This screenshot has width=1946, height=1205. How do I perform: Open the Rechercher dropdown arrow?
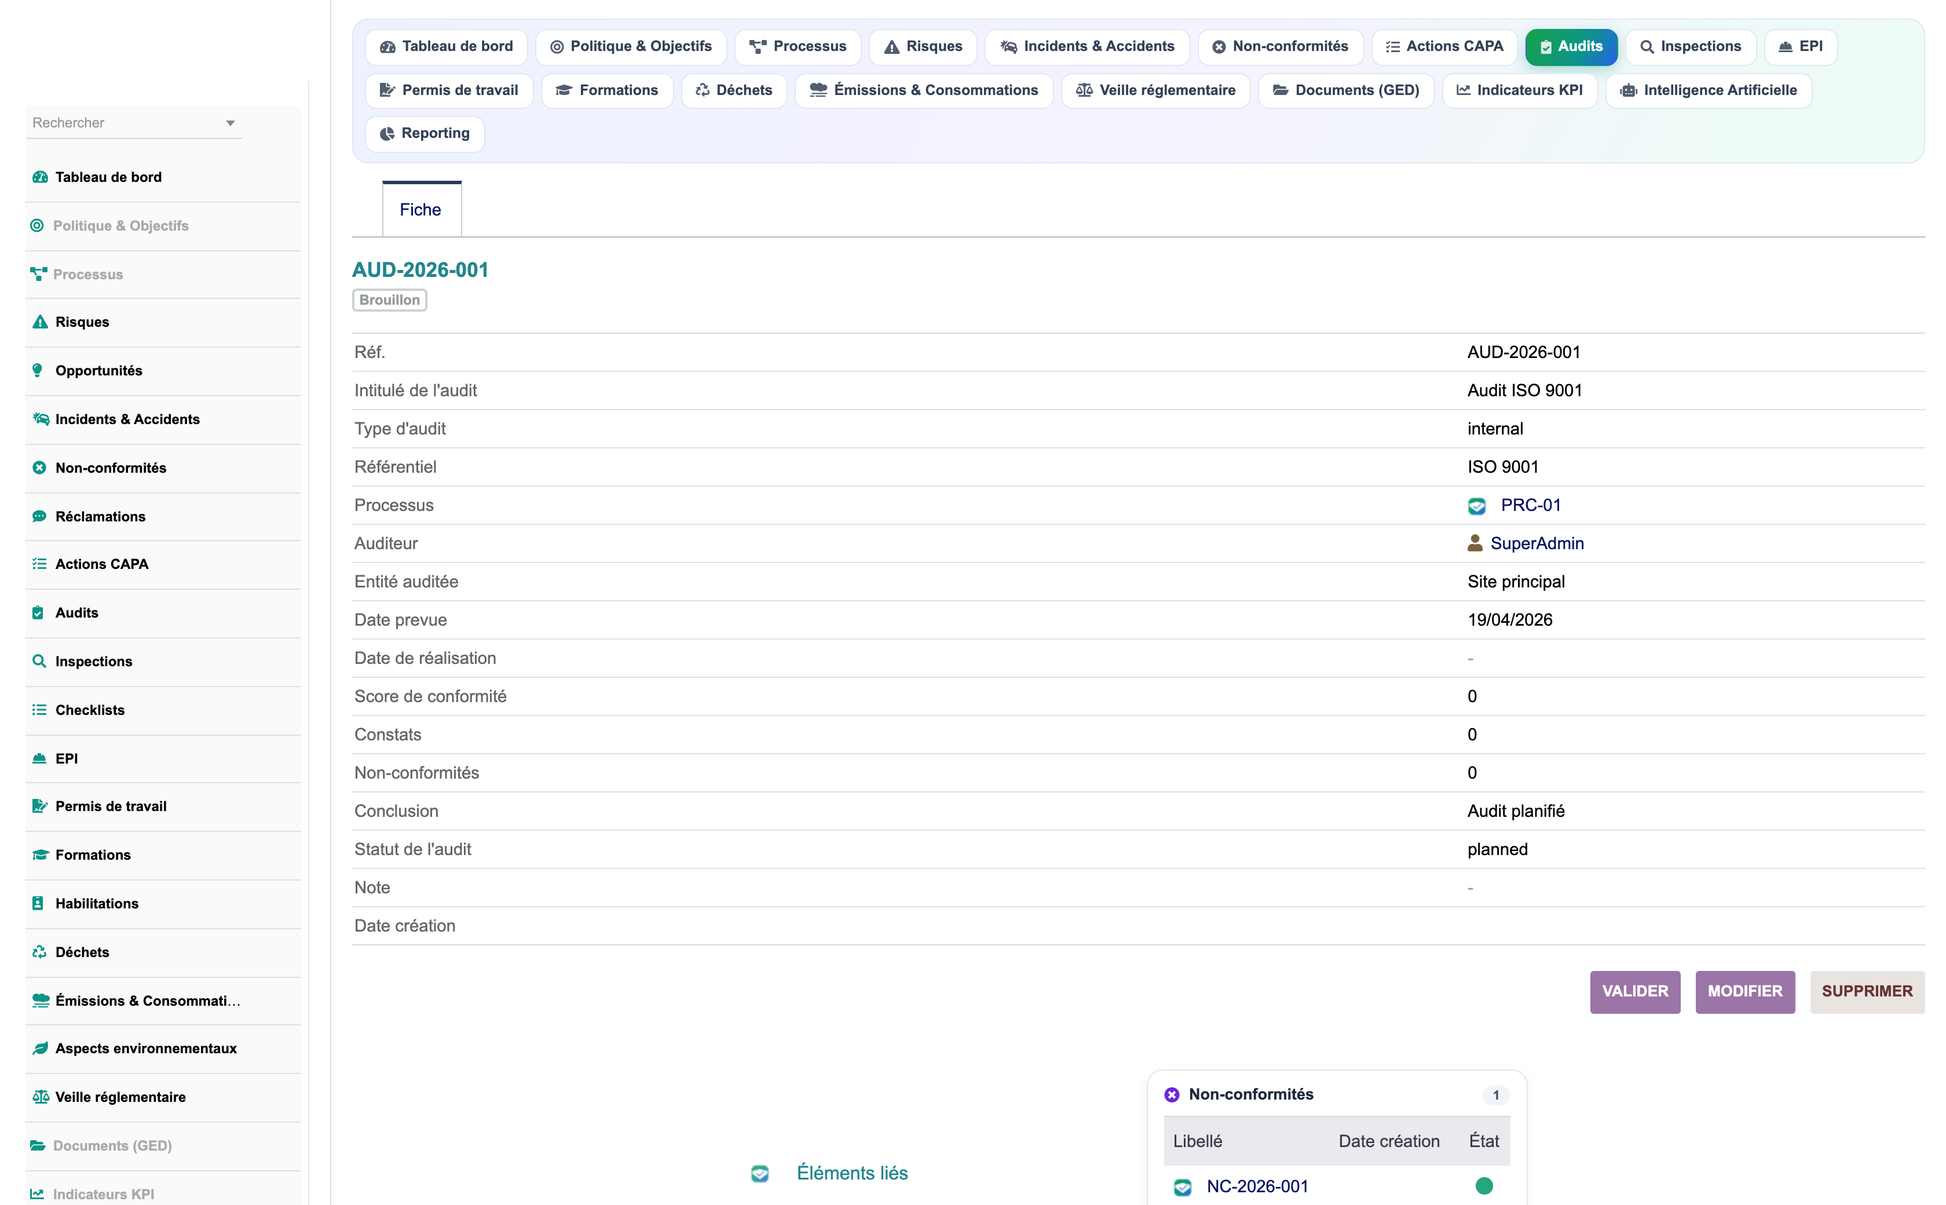(230, 123)
